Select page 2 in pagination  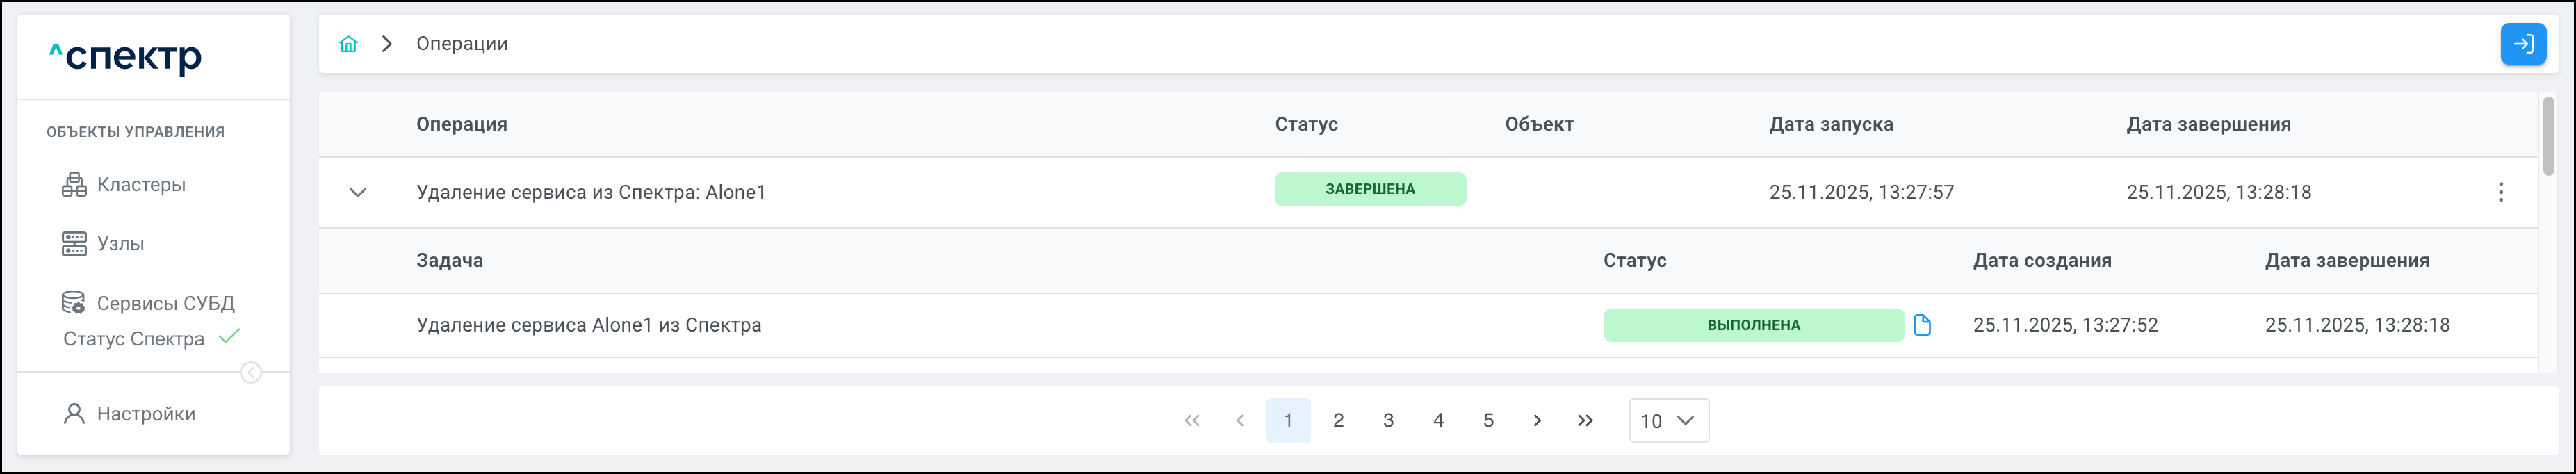(1338, 421)
